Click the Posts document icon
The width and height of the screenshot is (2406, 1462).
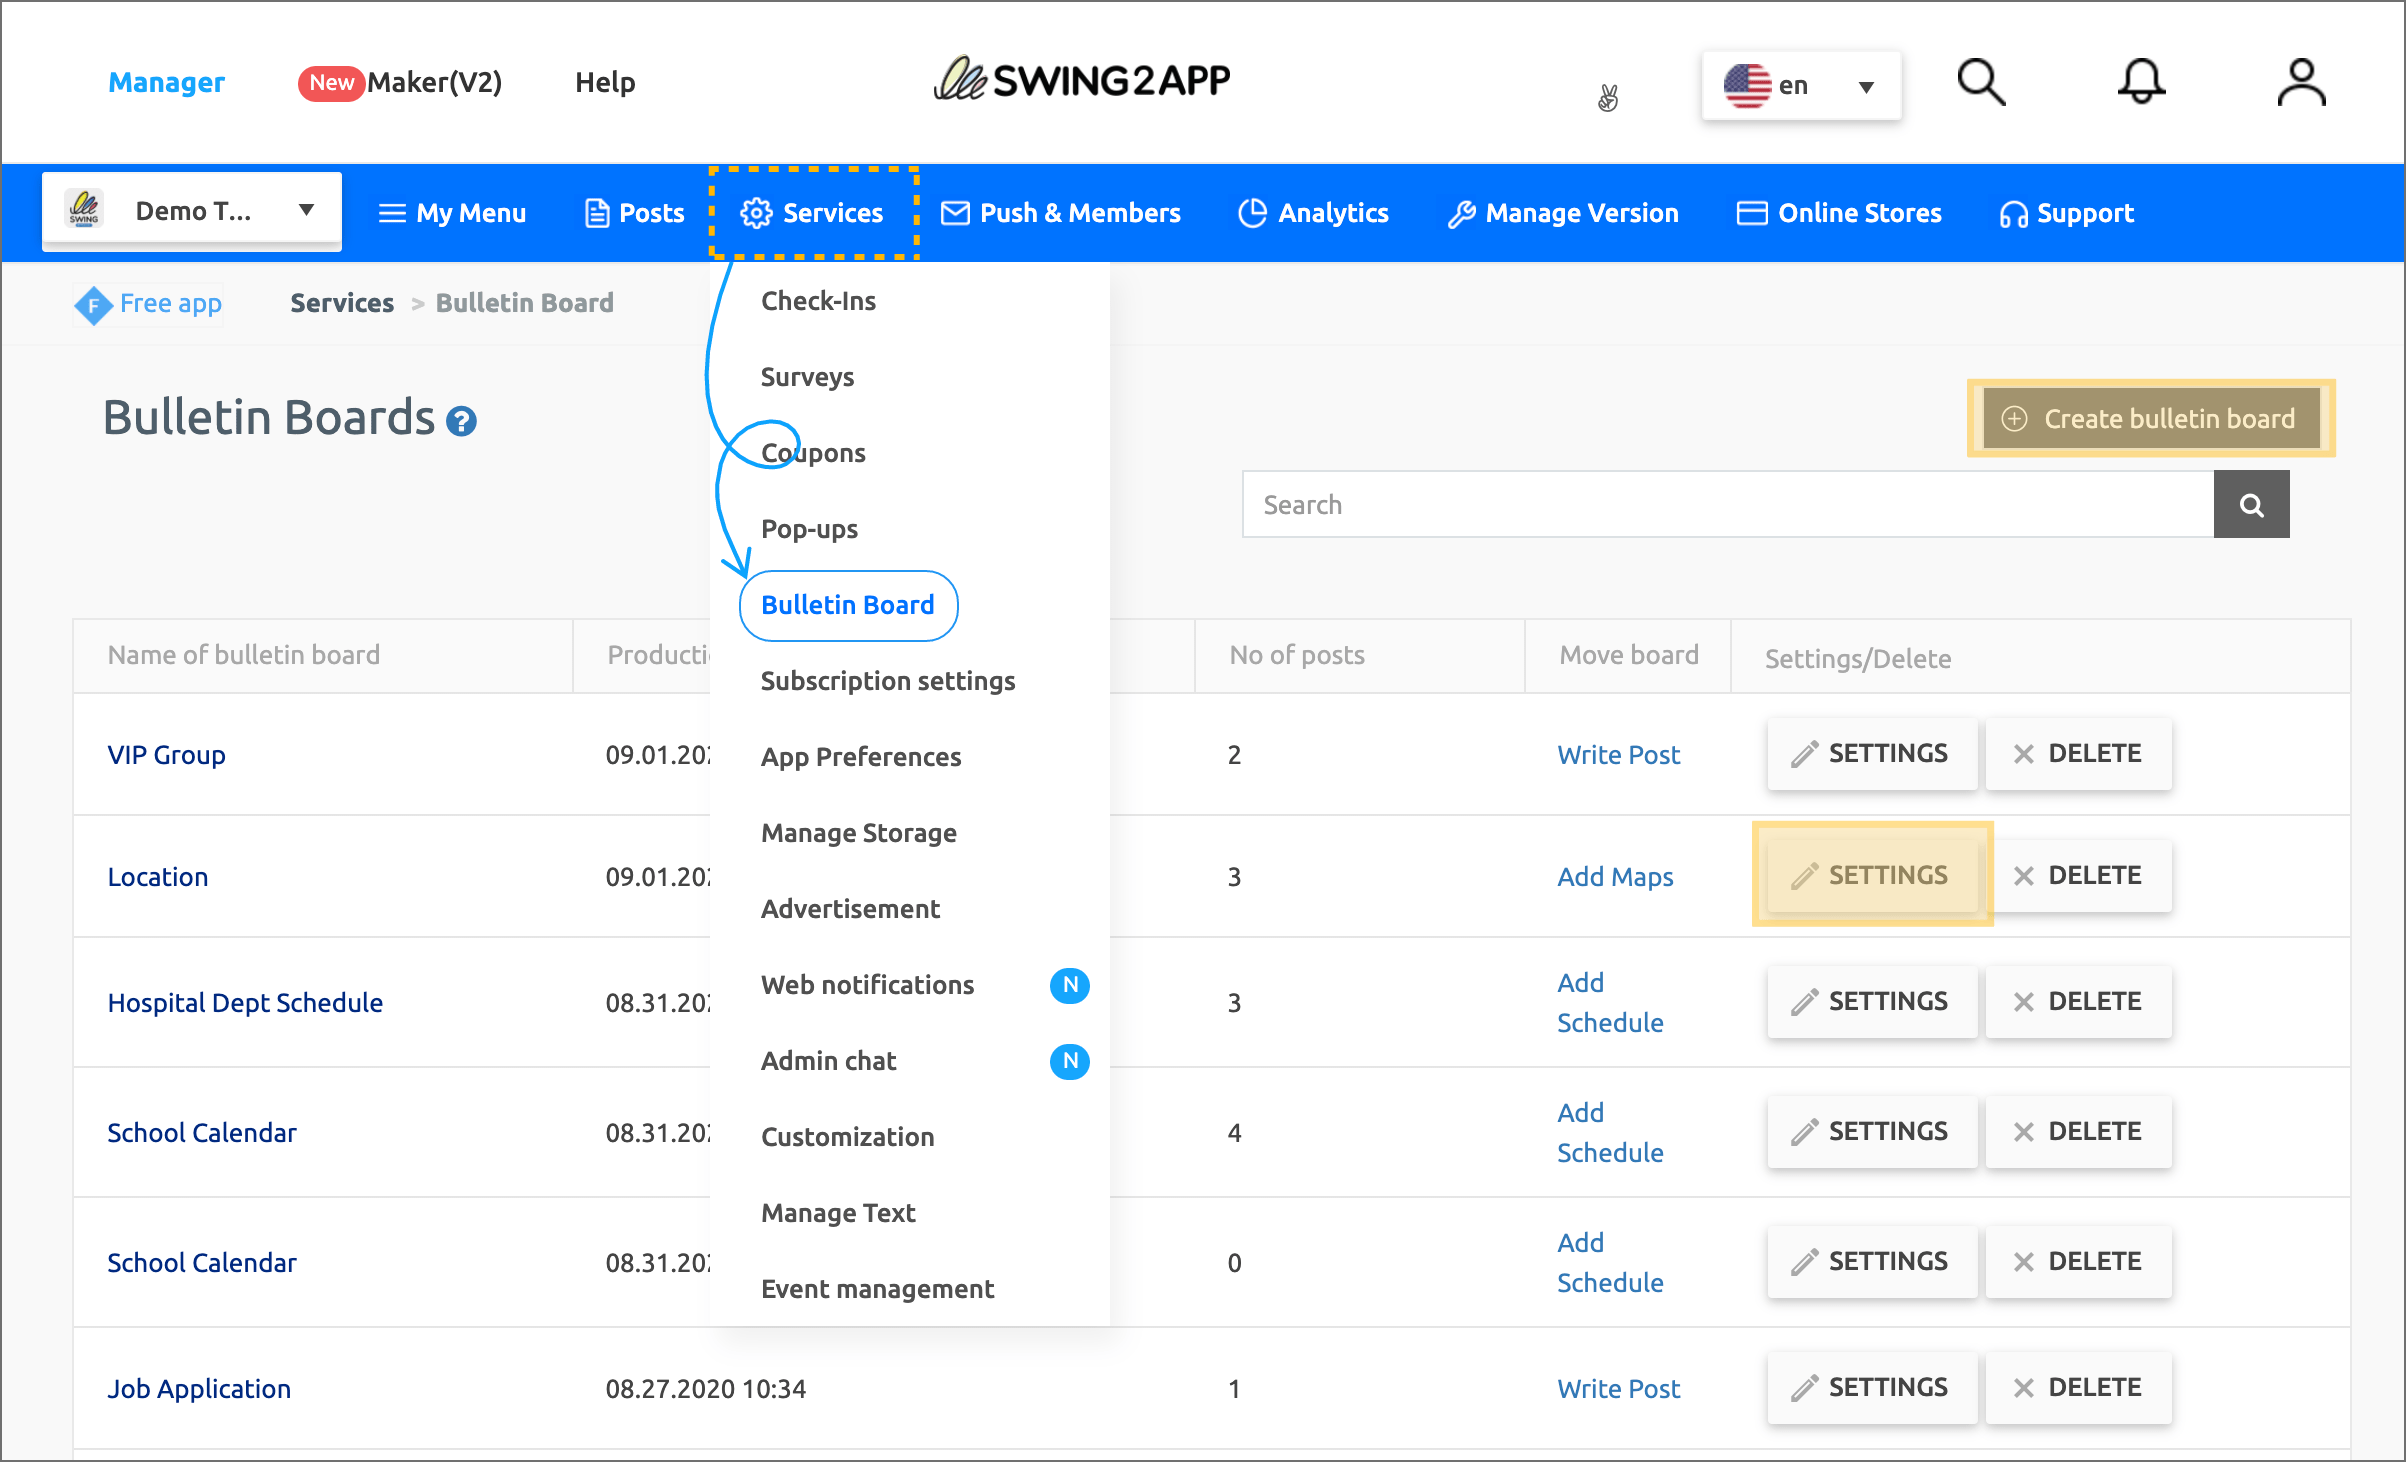point(596,212)
